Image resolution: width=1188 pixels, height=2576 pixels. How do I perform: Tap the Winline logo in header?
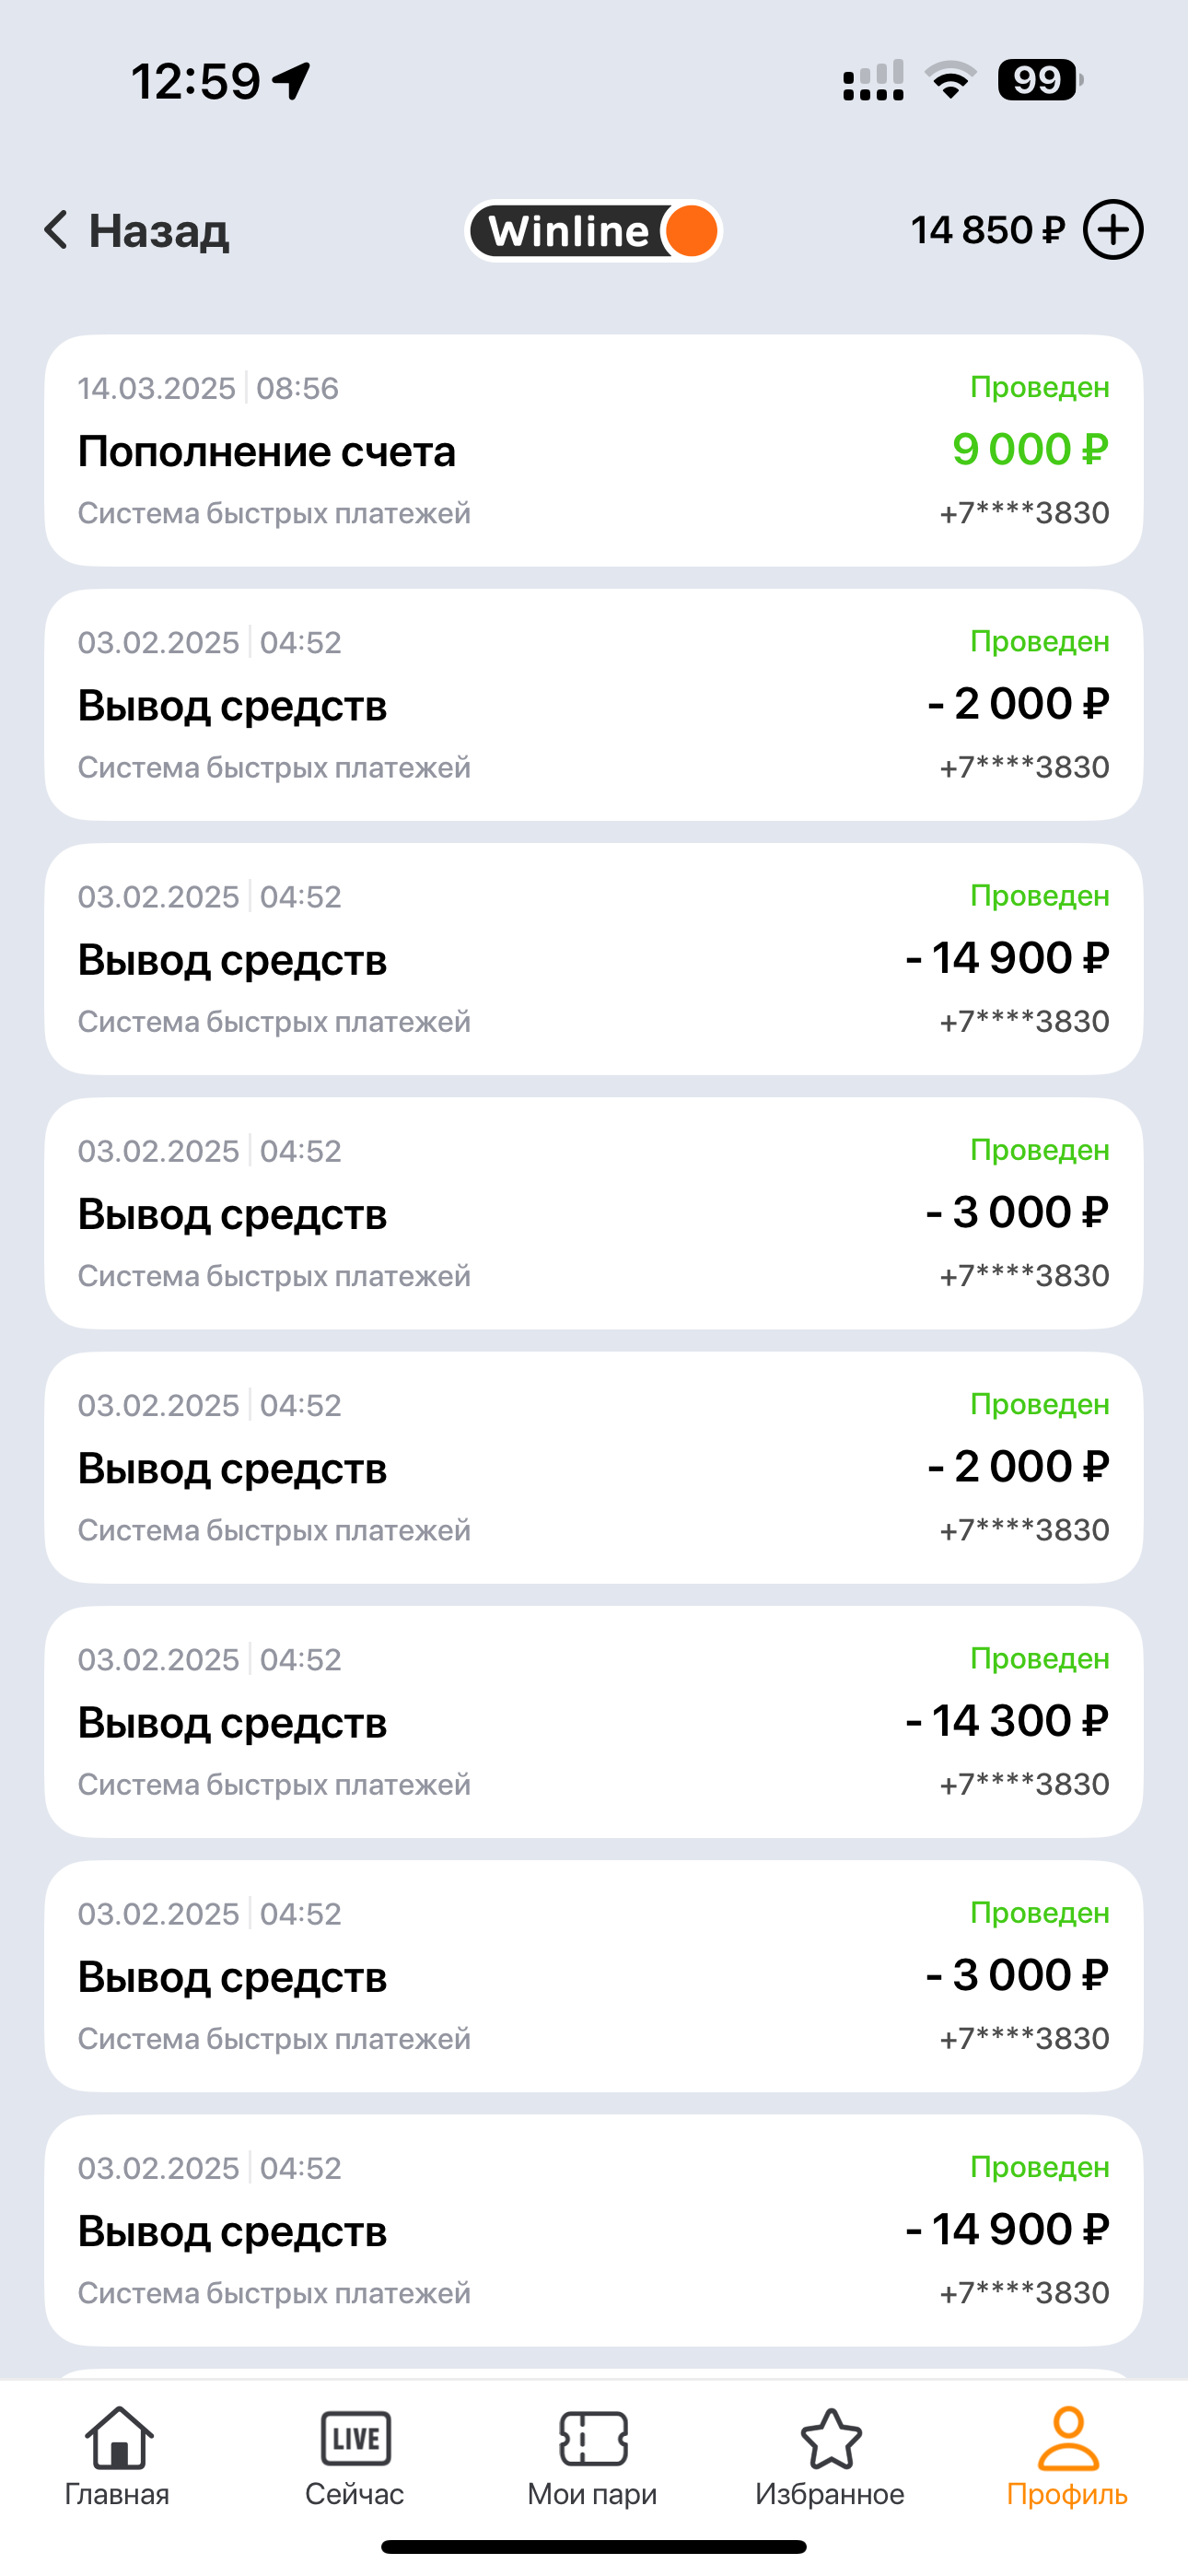(593, 231)
